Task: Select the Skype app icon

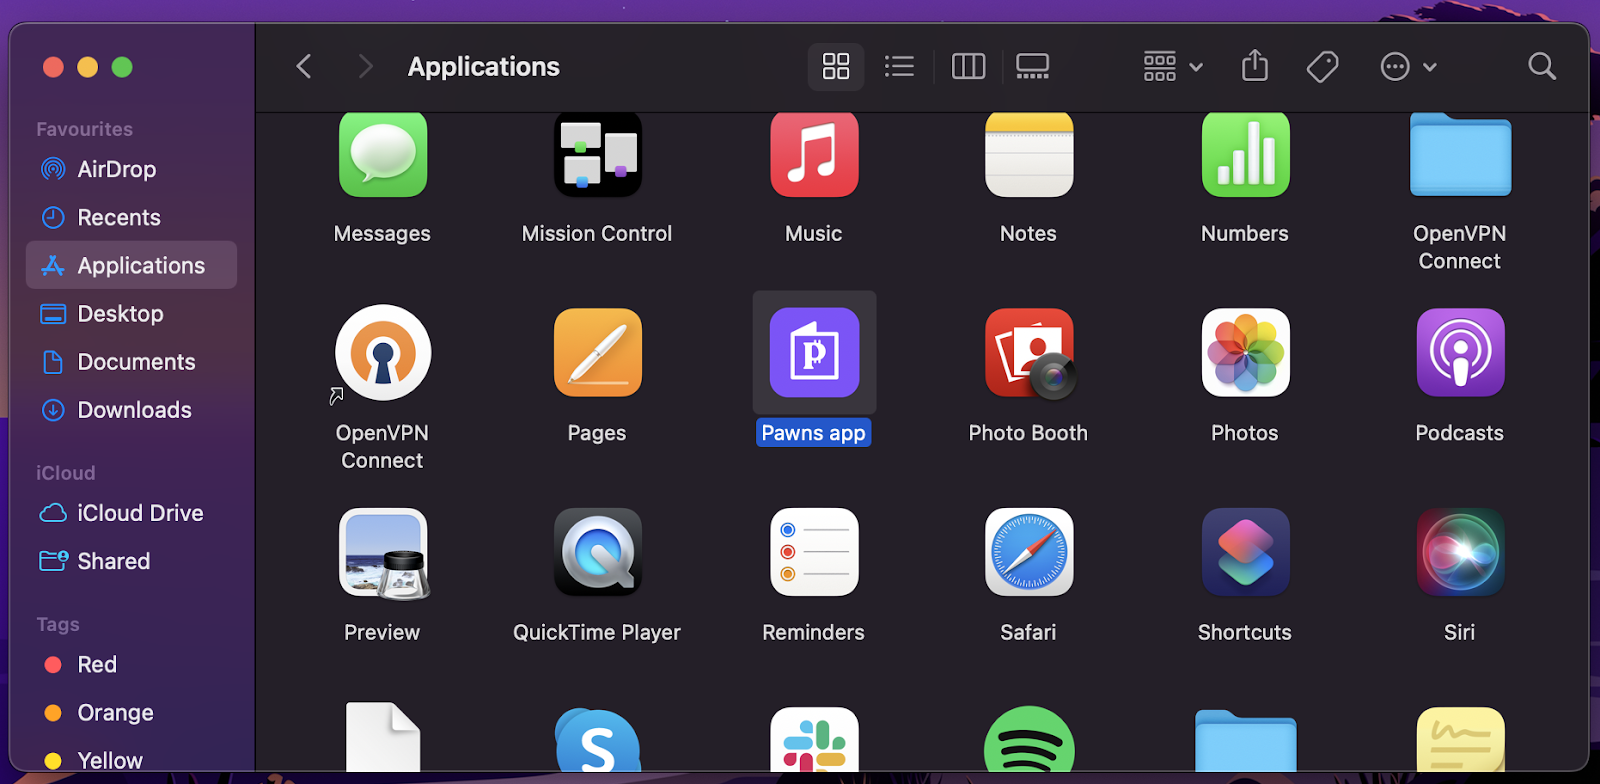Action: coord(598,739)
